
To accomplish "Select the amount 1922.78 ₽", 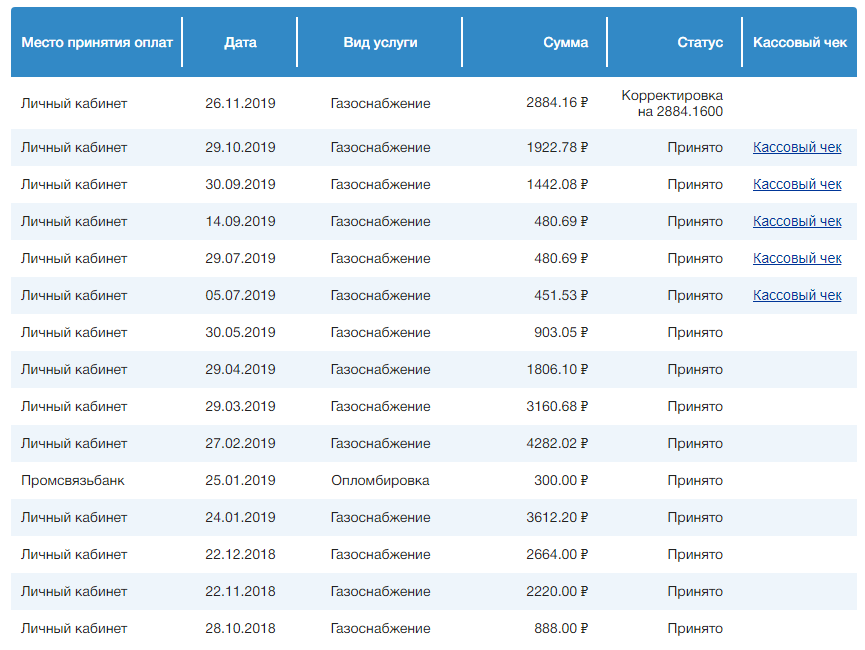I will [557, 147].
